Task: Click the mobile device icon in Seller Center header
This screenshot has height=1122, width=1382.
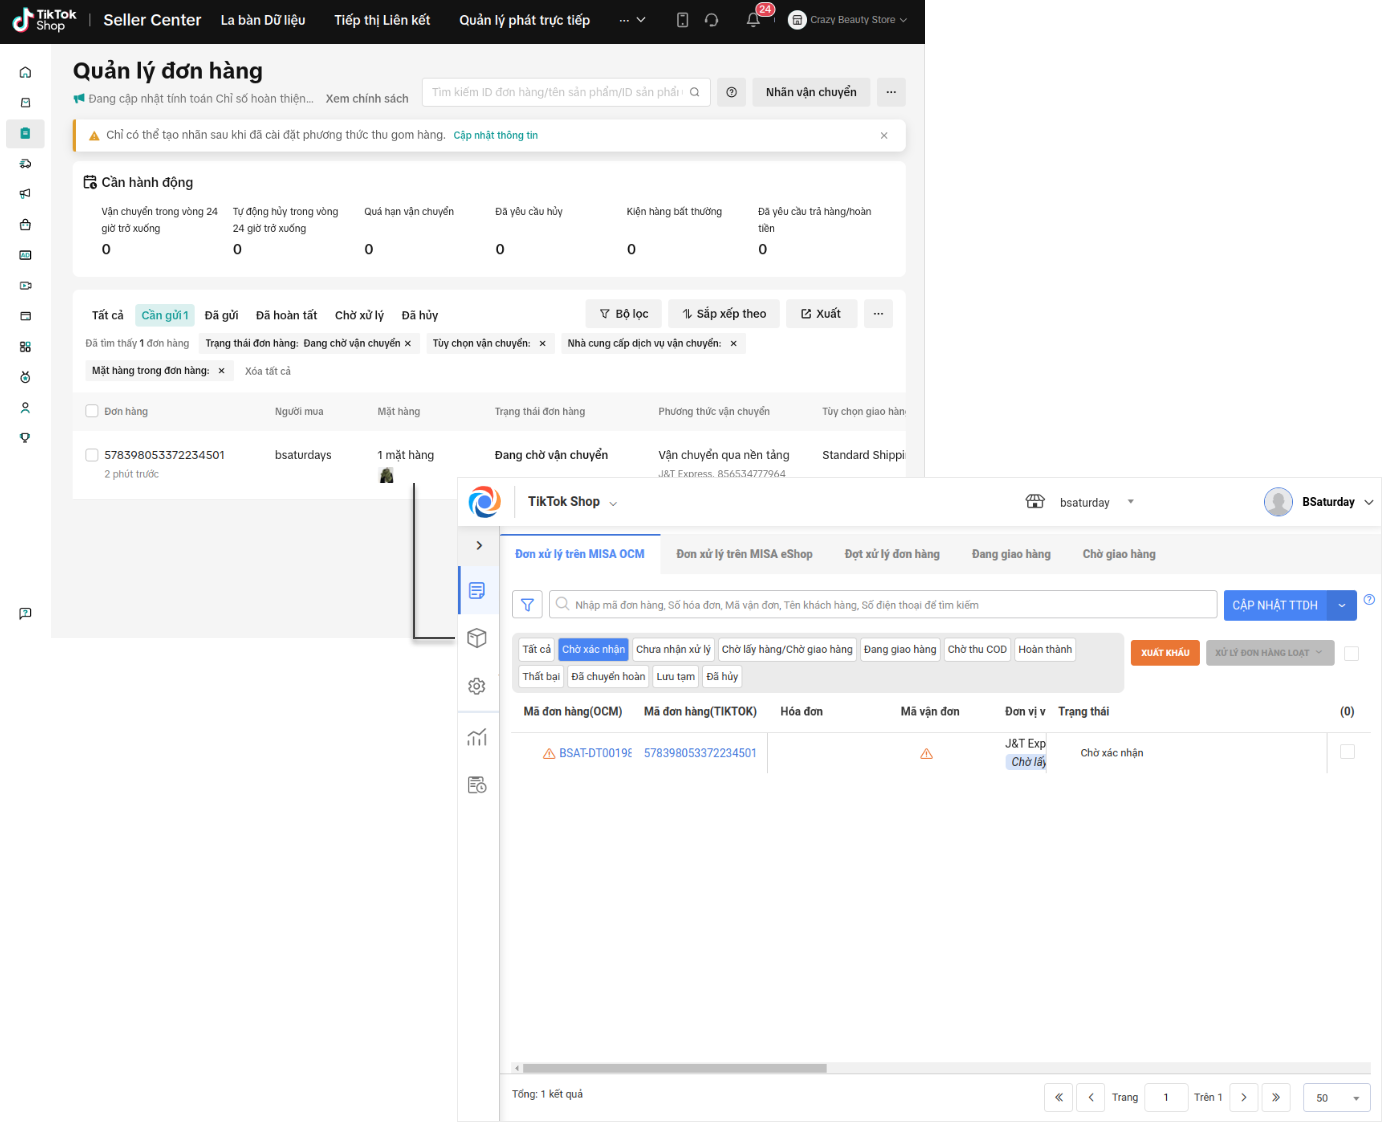Action: click(682, 20)
